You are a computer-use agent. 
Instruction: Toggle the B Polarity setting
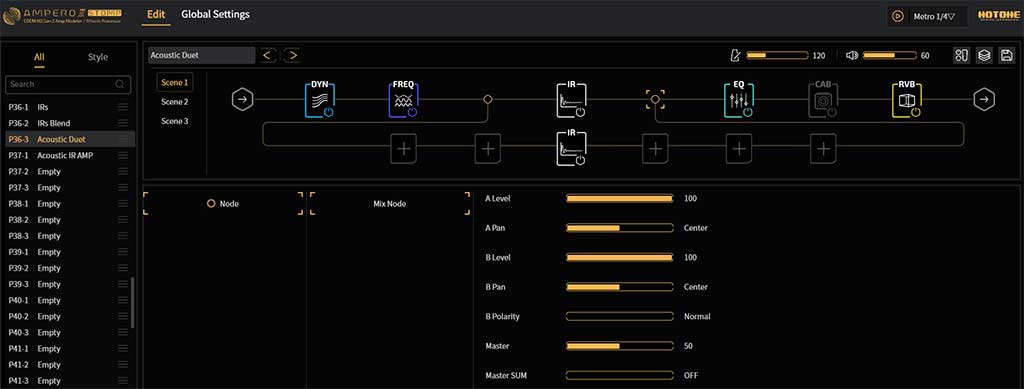point(619,317)
